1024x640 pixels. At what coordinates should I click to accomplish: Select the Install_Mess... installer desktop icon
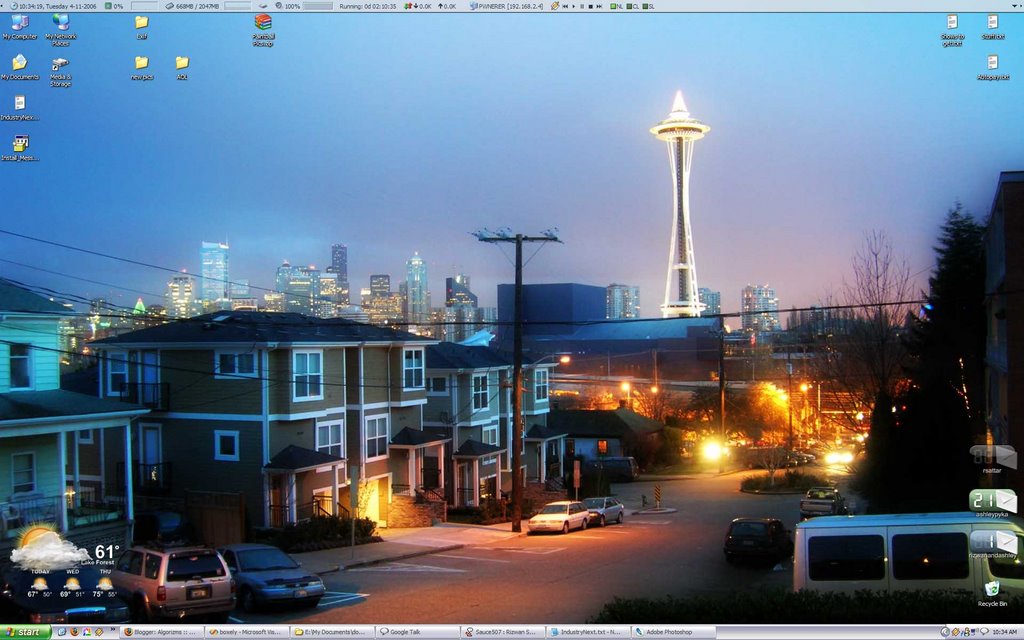20,148
